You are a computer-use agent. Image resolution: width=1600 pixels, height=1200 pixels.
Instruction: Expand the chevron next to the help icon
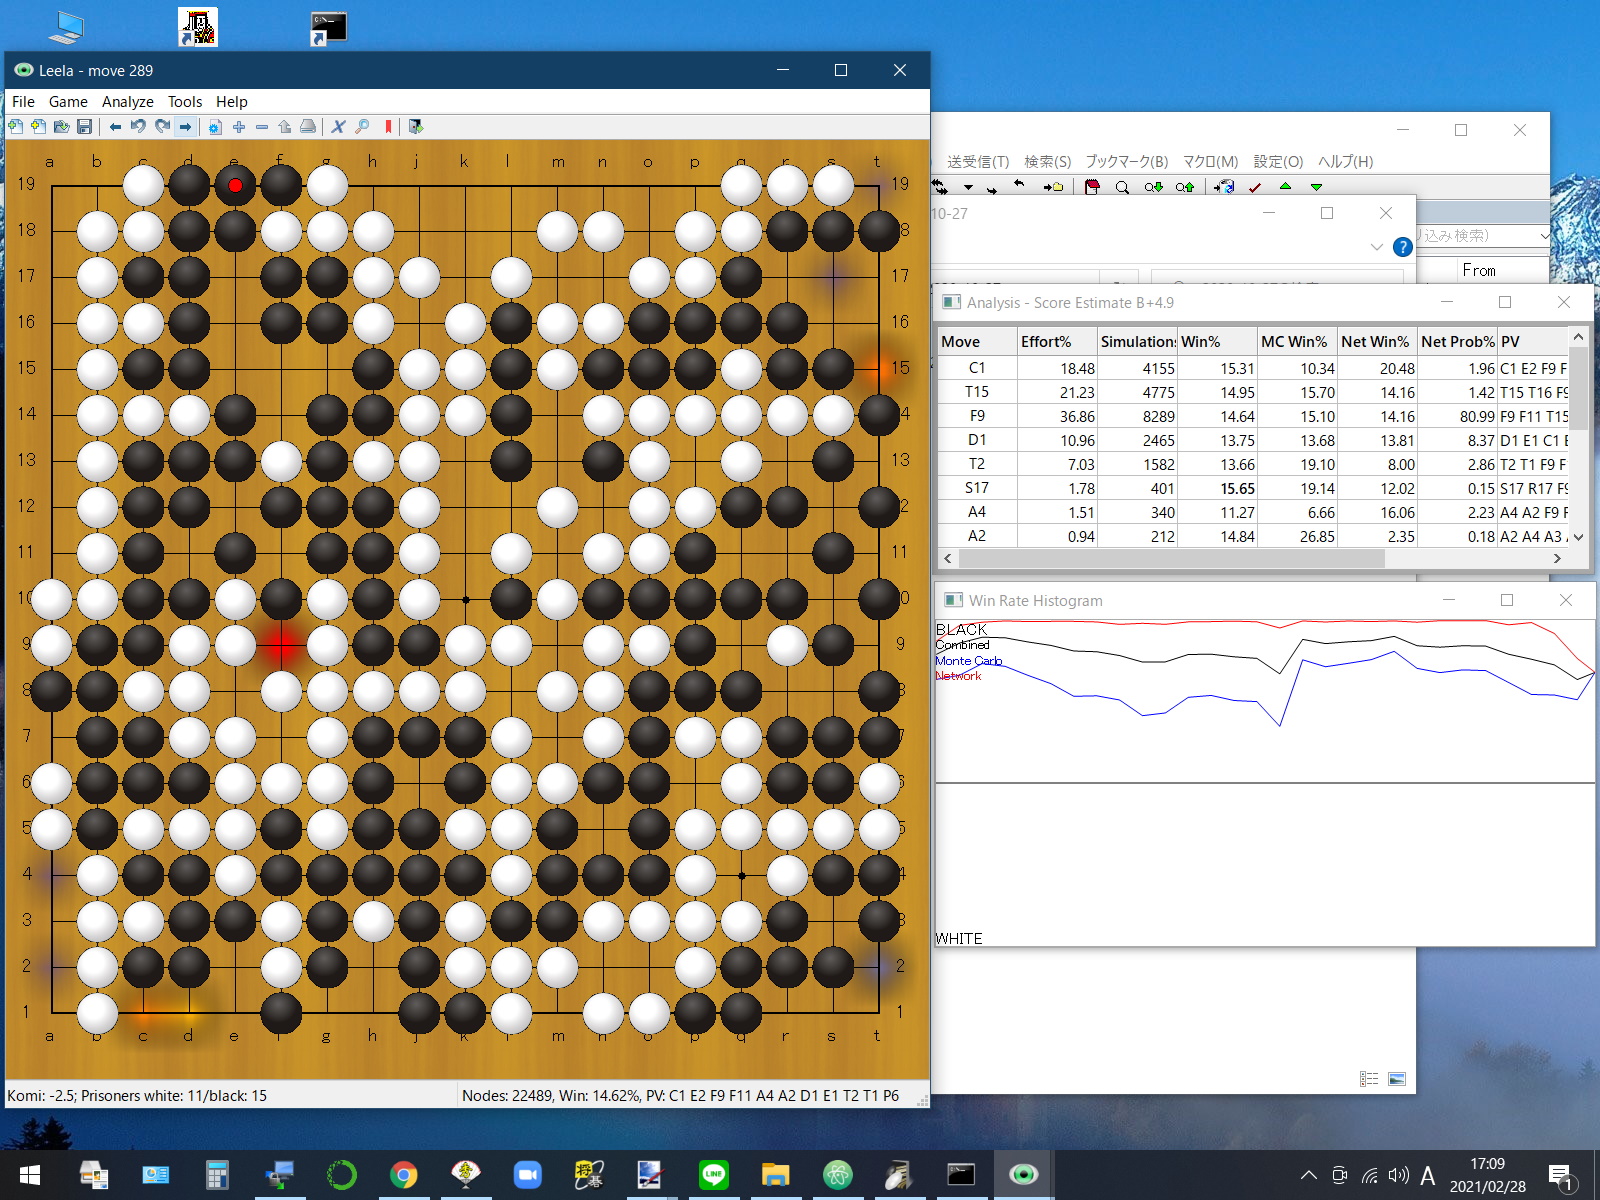pyautogui.click(x=1377, y=247)
